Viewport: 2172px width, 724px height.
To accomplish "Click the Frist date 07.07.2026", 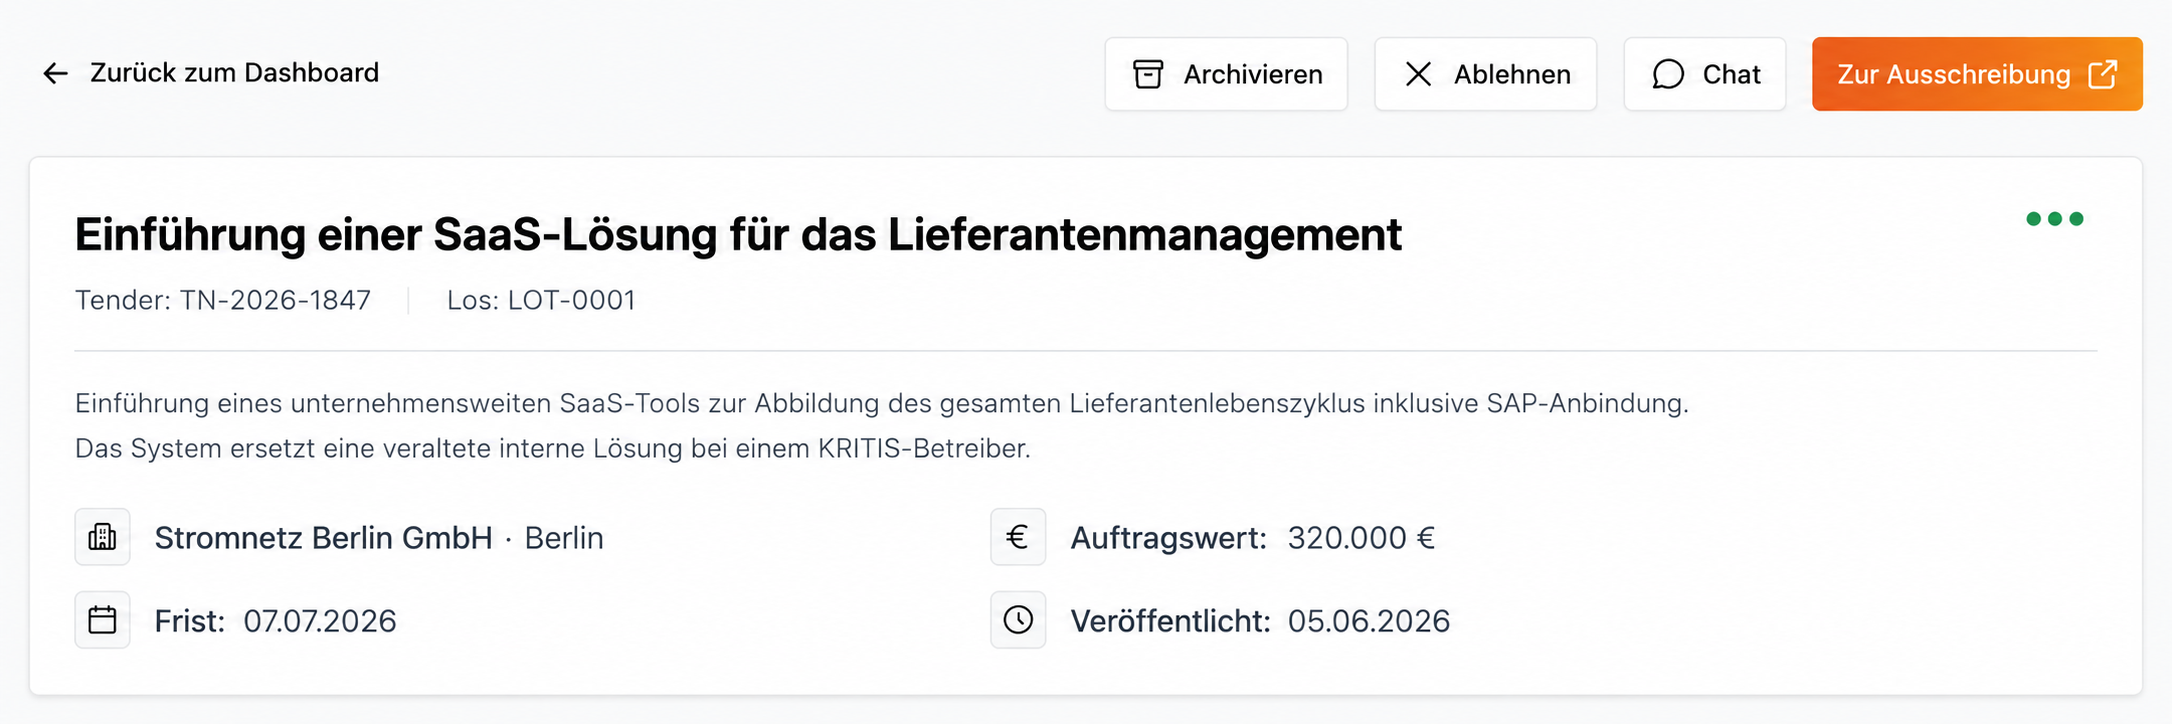I will [x=320, y=621].
